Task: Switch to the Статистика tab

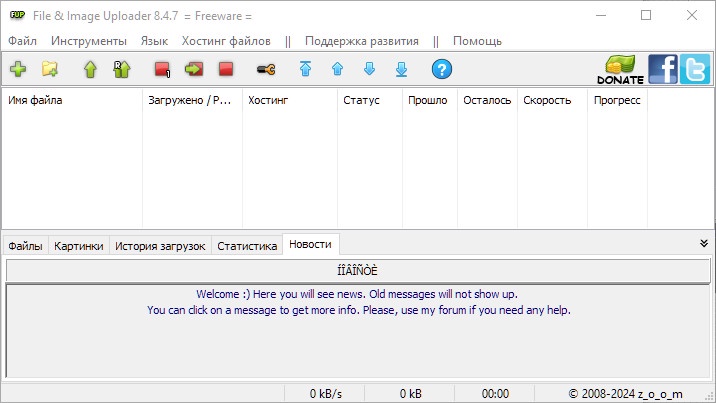Action: (x=247, y=246)
